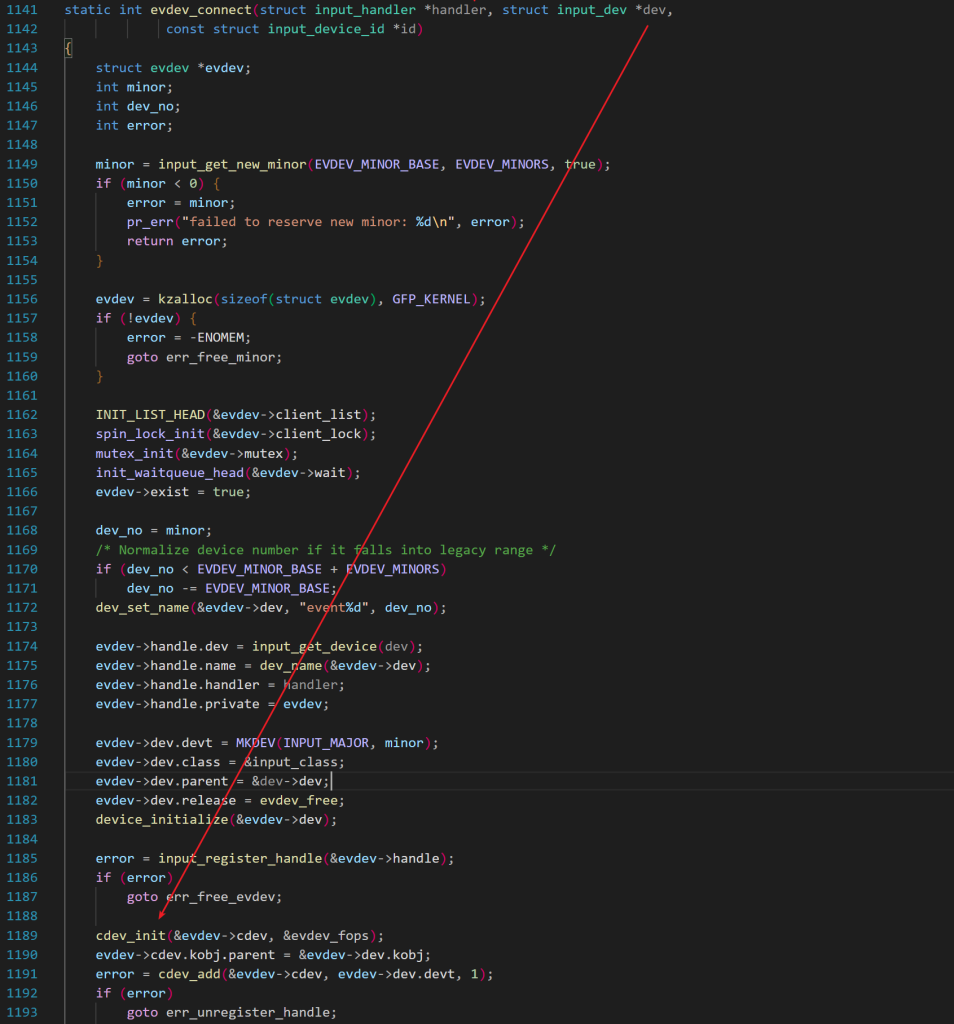Screen dimensions: 954x1024
Task: Select line number 1169 in the gutter
Action: (x=22, y=550)
